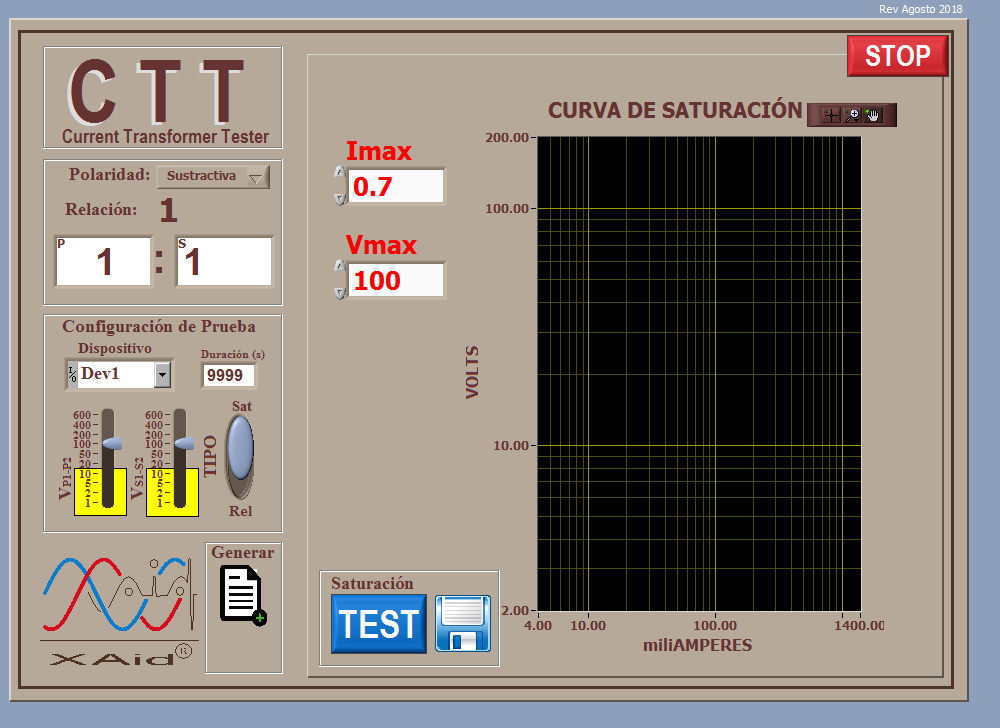
Task: Start the Saturación TEST button
Action: [378, 624]
